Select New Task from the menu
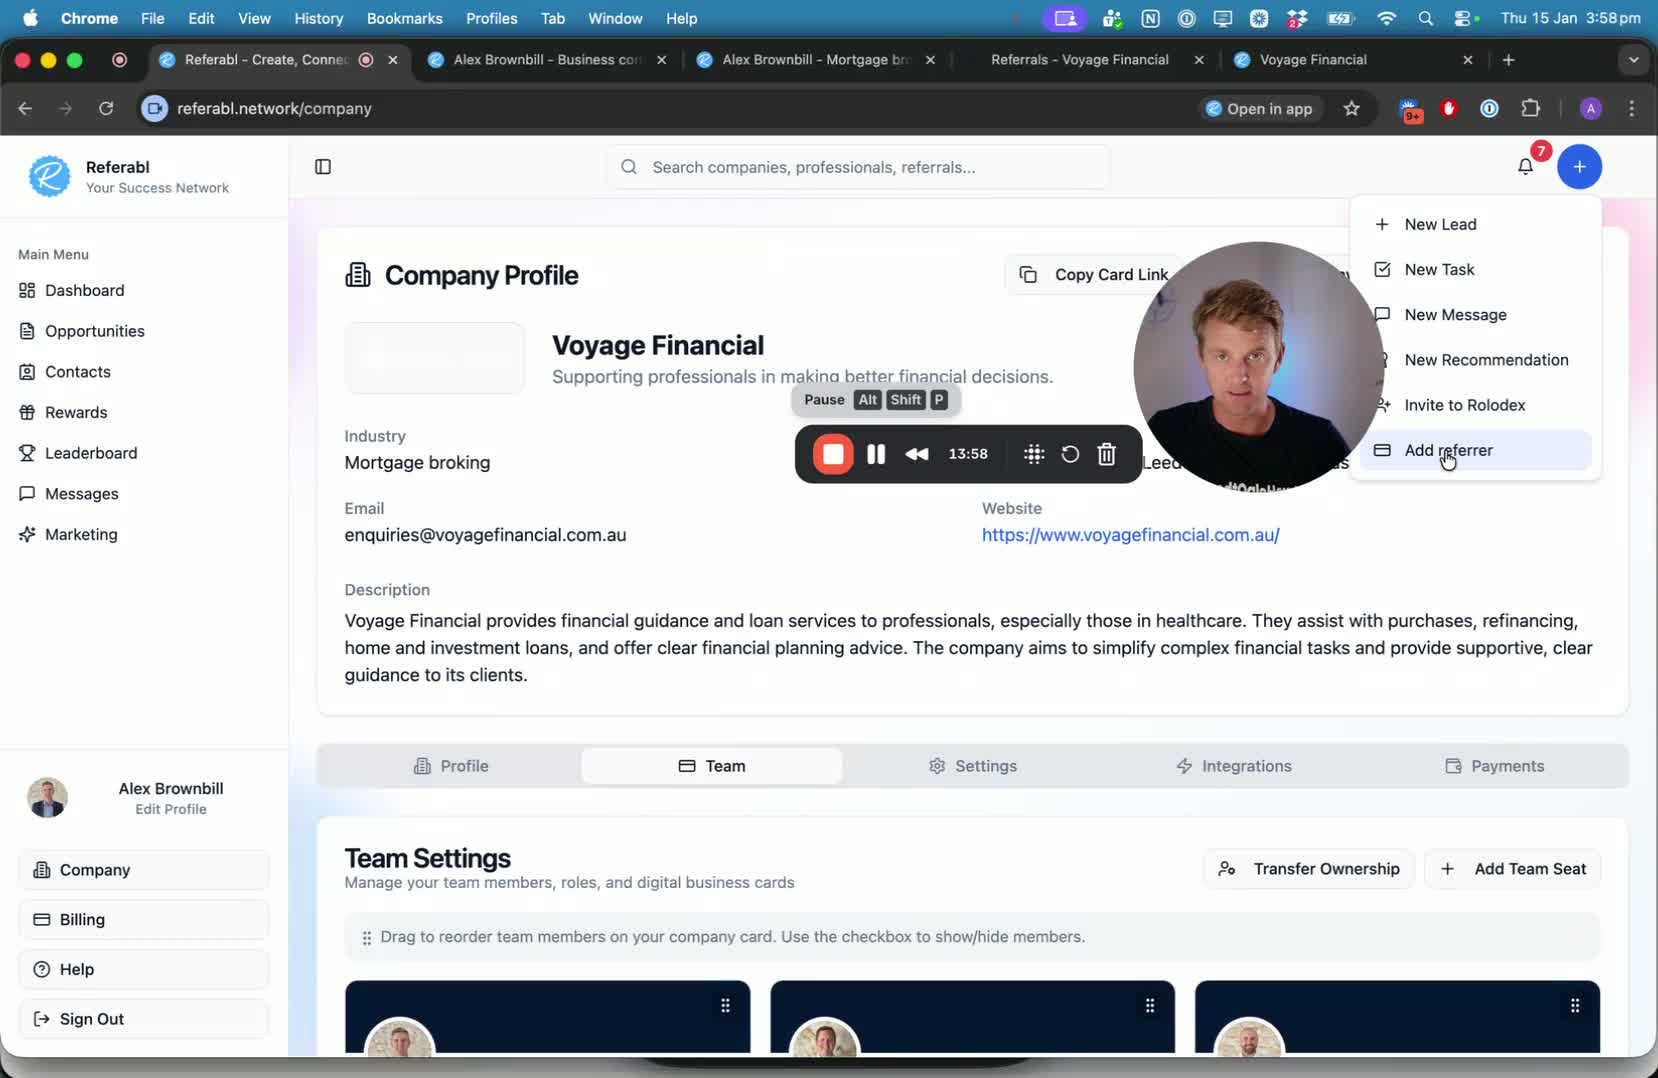Viewport: 1658px width, 1078px height. (1475, 269)
